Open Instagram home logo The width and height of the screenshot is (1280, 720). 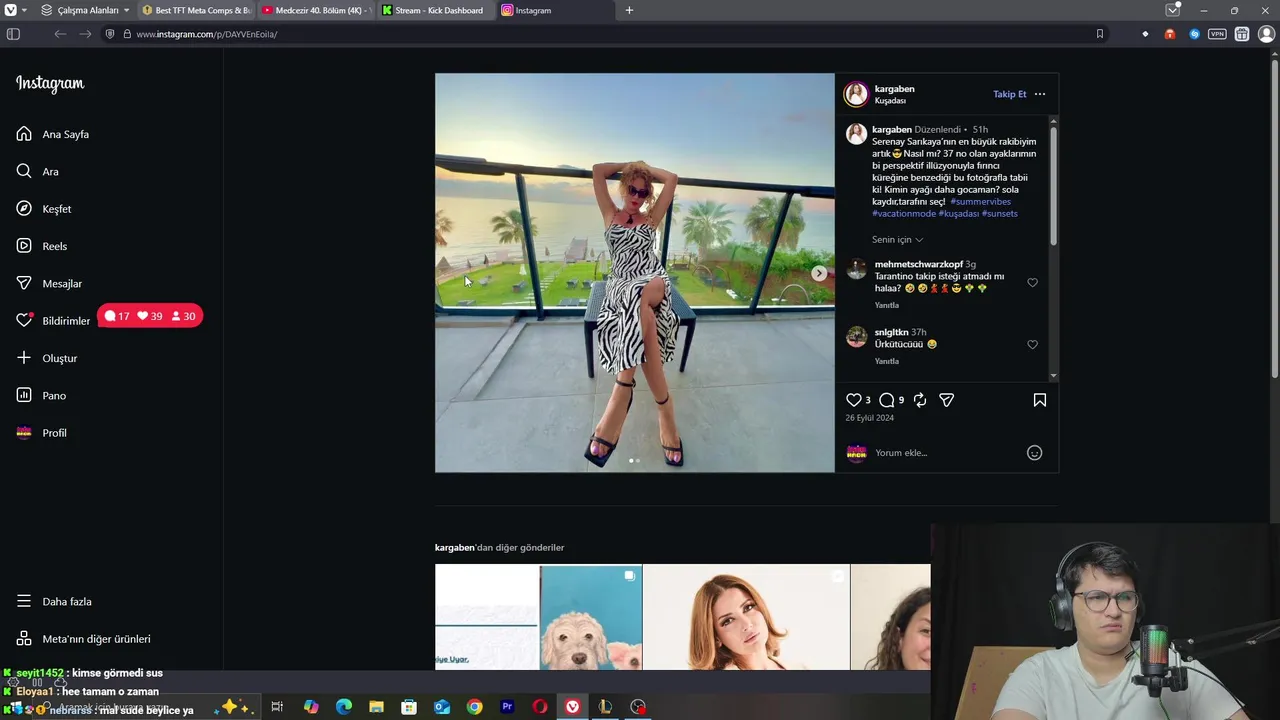coord(50,84)
